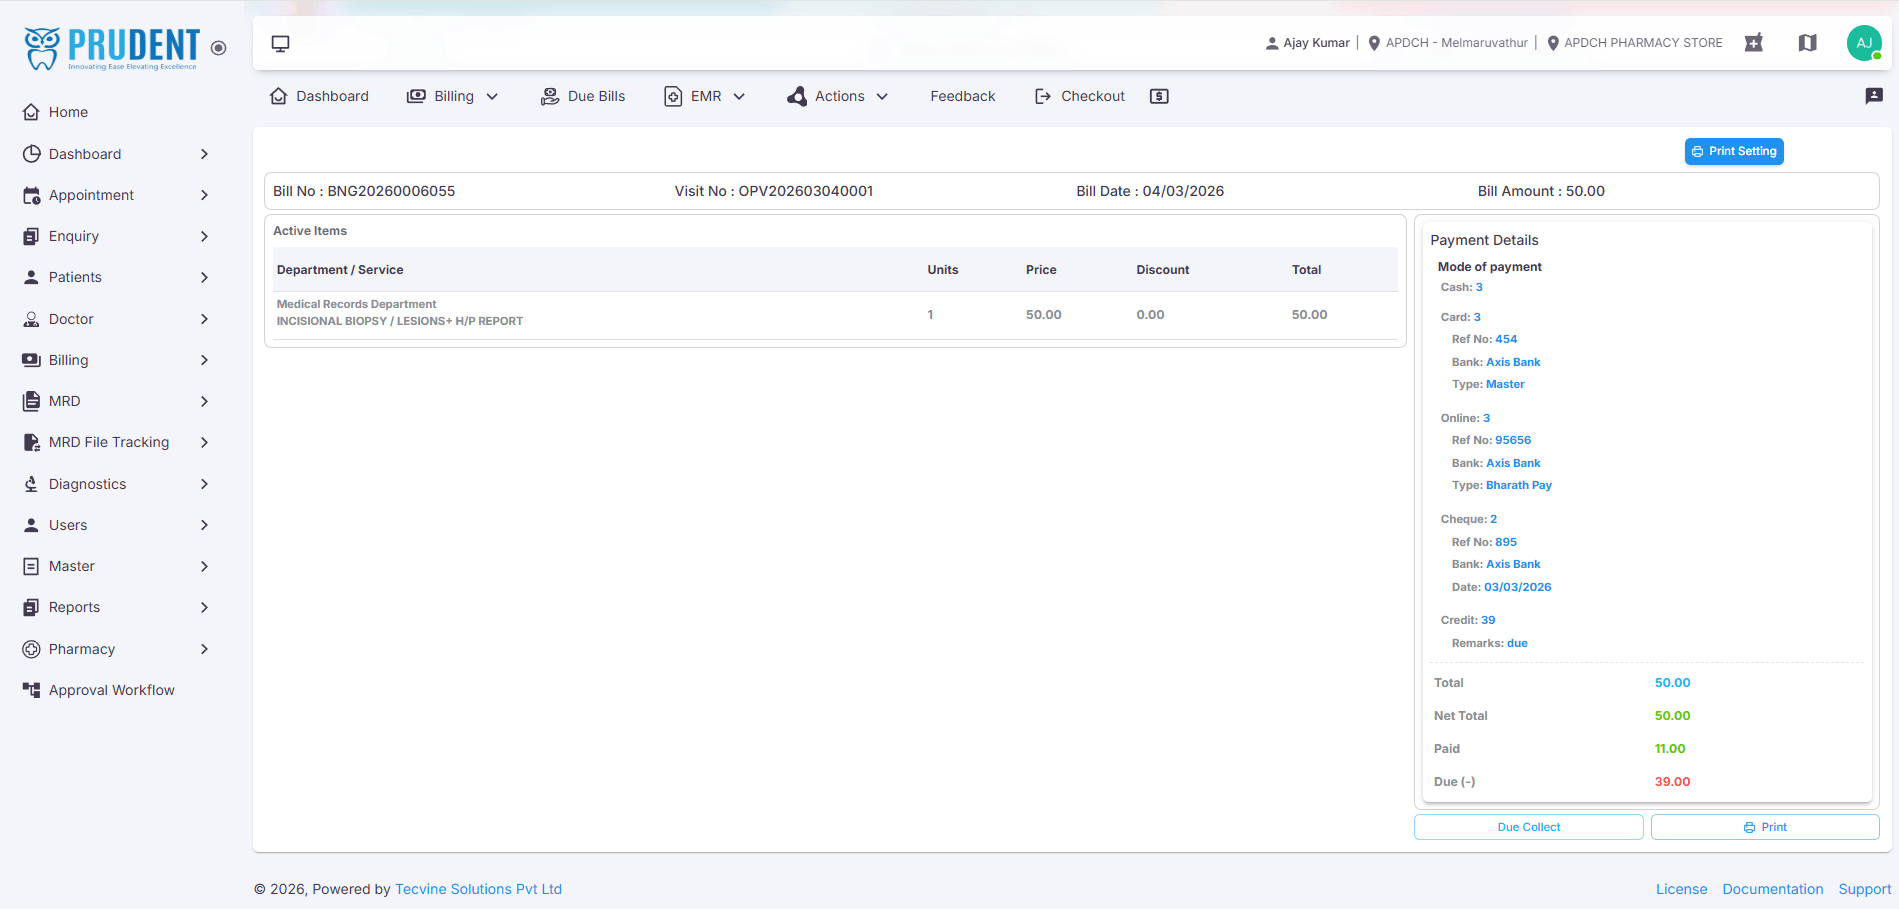This screenshot has height=909, width=1899.
Task: Click the MRD File Tracking icon
Action: tap(32, 442)
